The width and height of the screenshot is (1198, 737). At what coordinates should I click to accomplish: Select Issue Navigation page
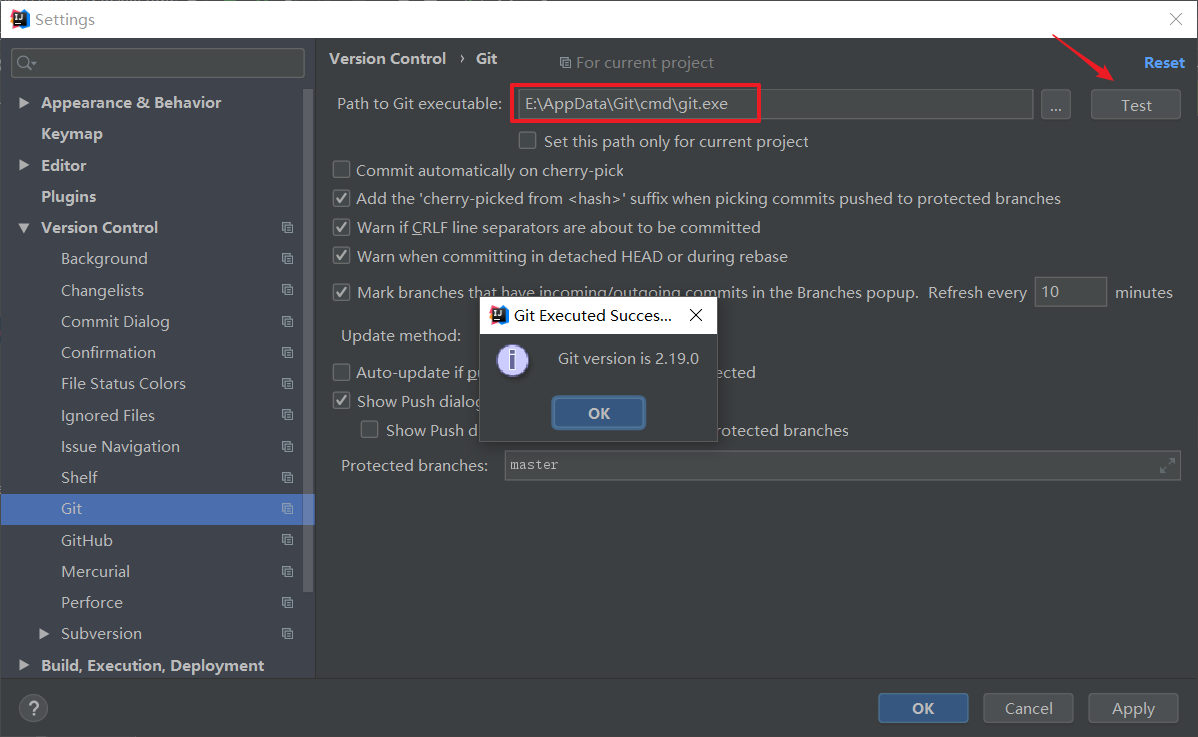point(121,446)
